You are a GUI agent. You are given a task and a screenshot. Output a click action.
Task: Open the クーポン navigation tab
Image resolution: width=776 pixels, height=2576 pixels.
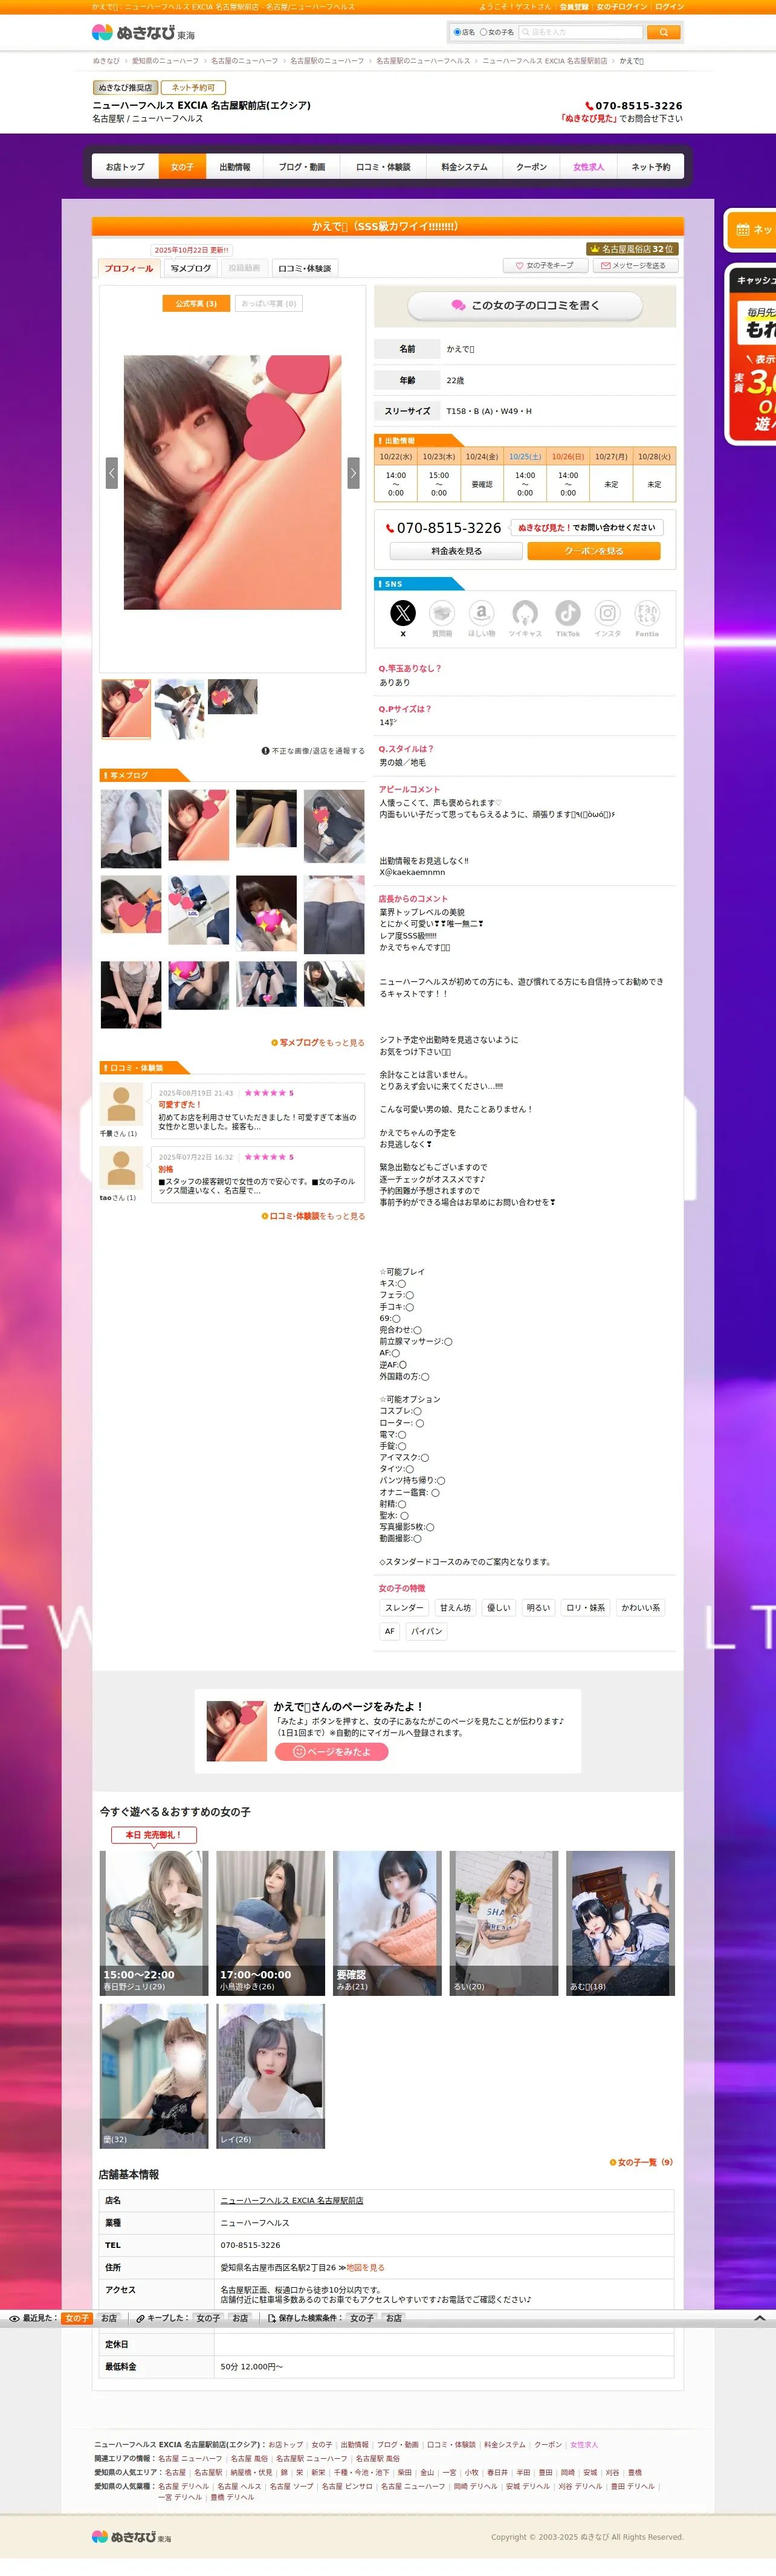click(x=531, y=167)
